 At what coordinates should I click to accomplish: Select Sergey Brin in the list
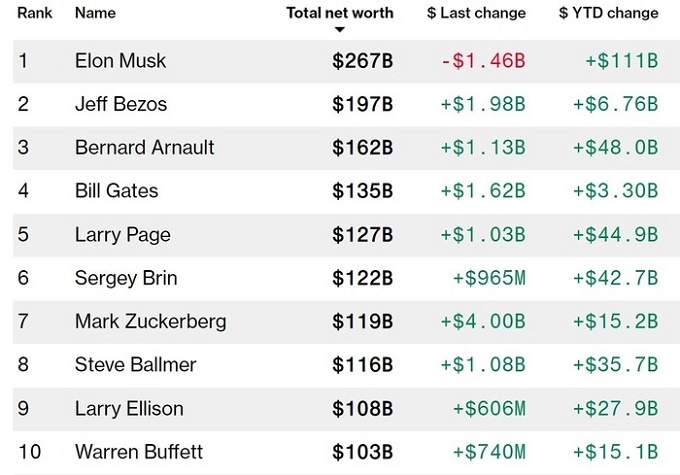[x=125, y=278]
